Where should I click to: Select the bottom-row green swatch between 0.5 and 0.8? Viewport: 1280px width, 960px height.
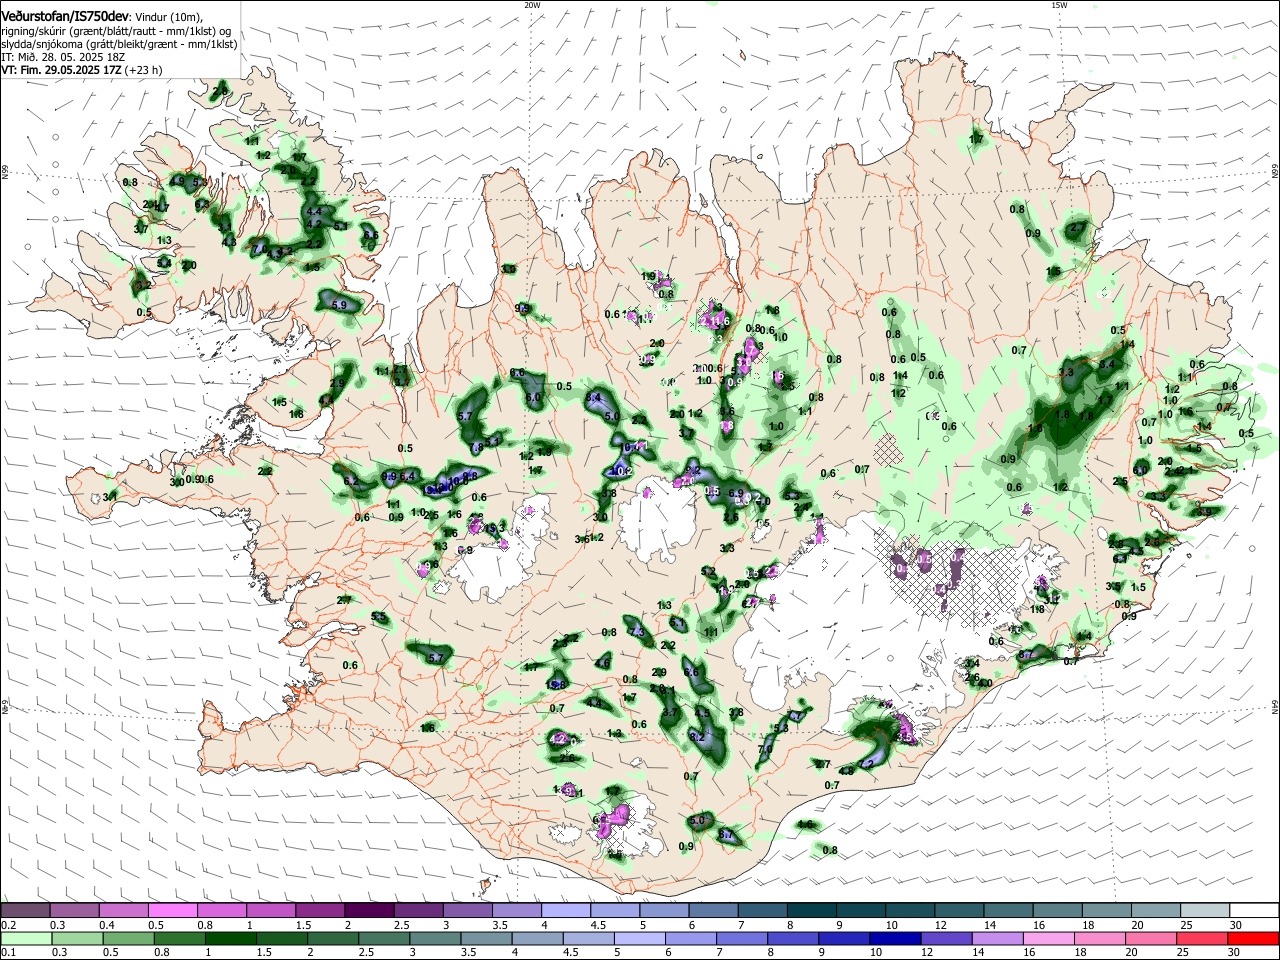pos(127,938)
